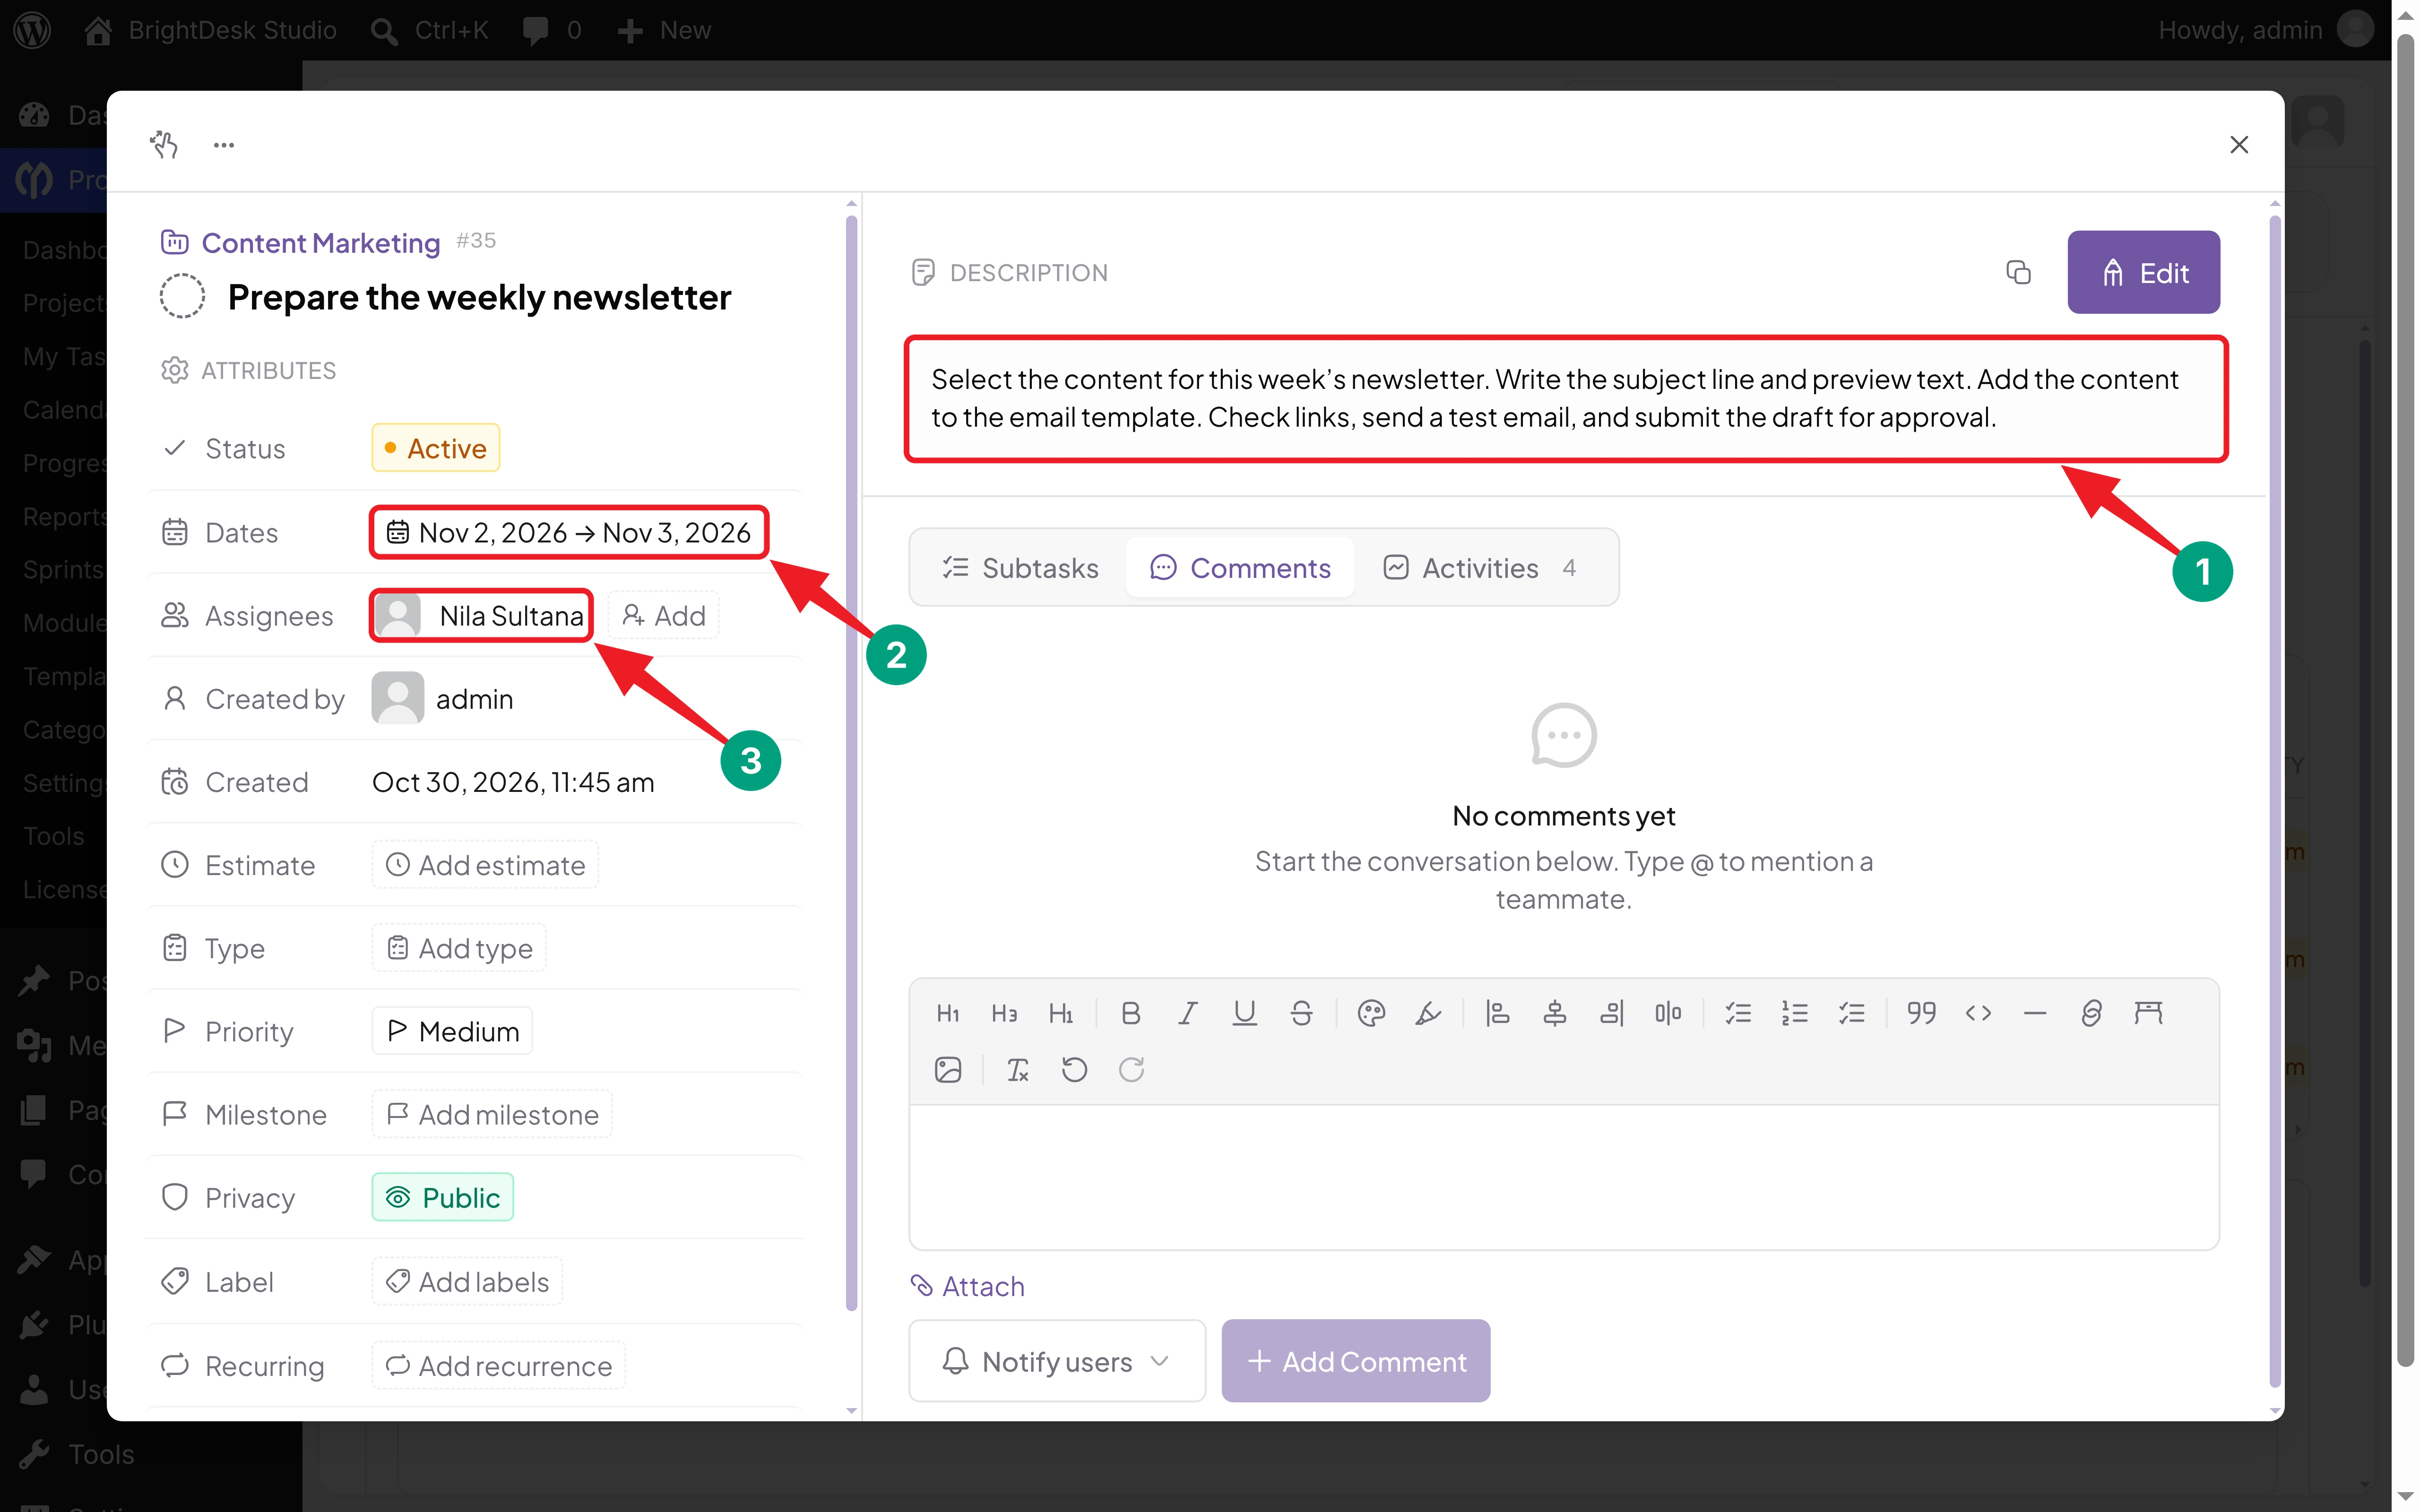Insert a link
The width and height of the screenshot is (2420, 1512).
(x=2091, y=1013)
